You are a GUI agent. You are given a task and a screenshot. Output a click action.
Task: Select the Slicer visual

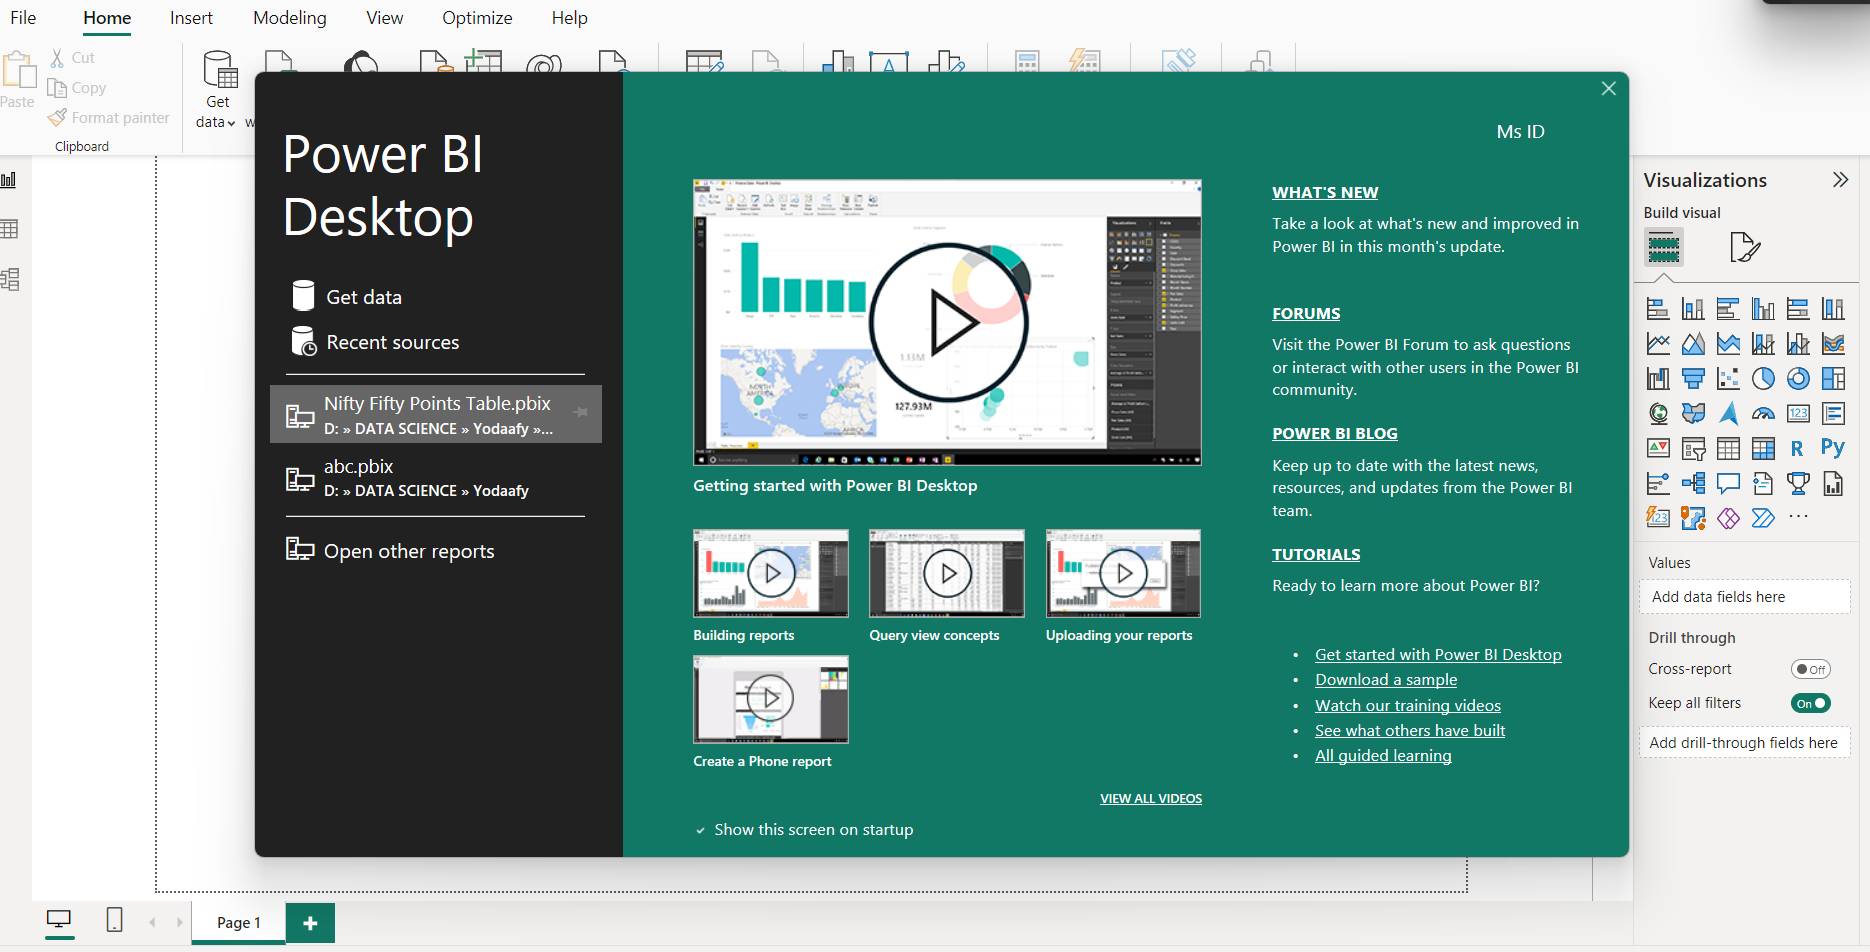coord(1693,448)
